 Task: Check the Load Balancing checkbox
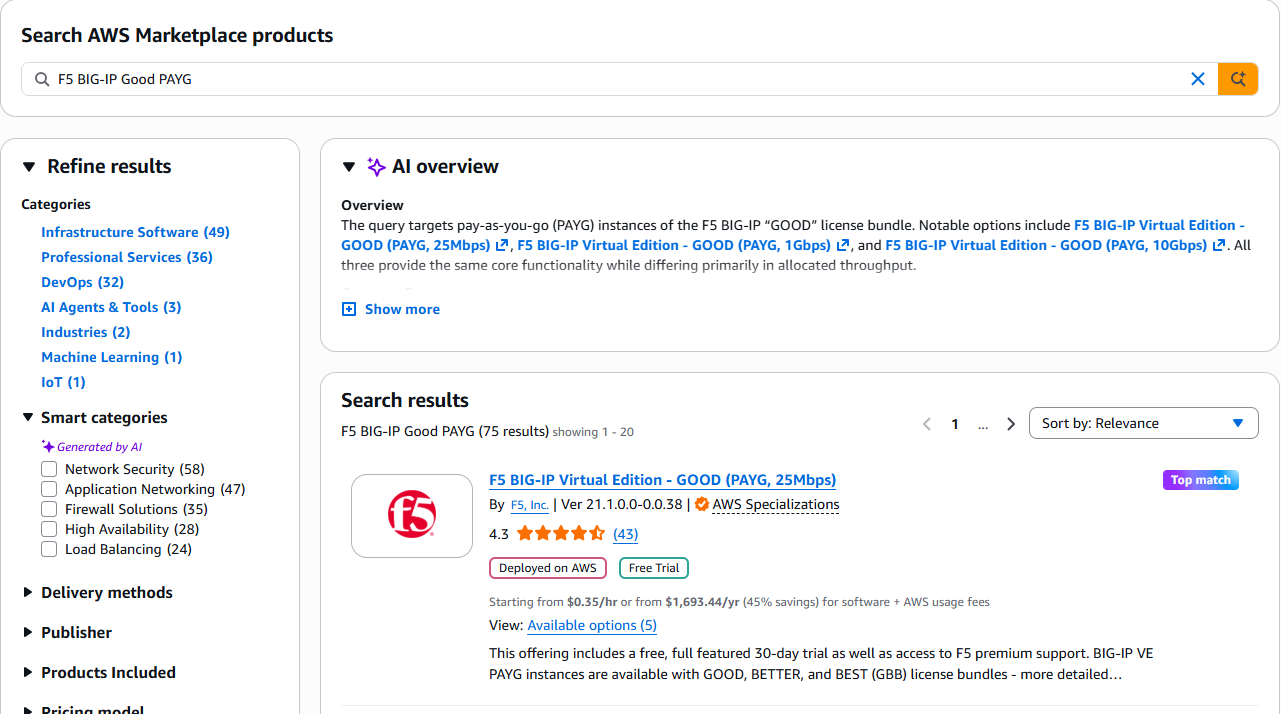[49, 549]
